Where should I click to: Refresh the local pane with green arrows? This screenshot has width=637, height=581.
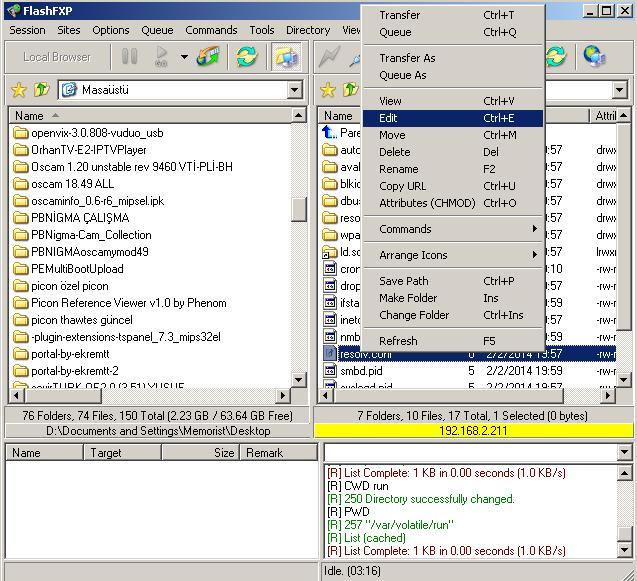pyautogui.click(x=247, y=56)
